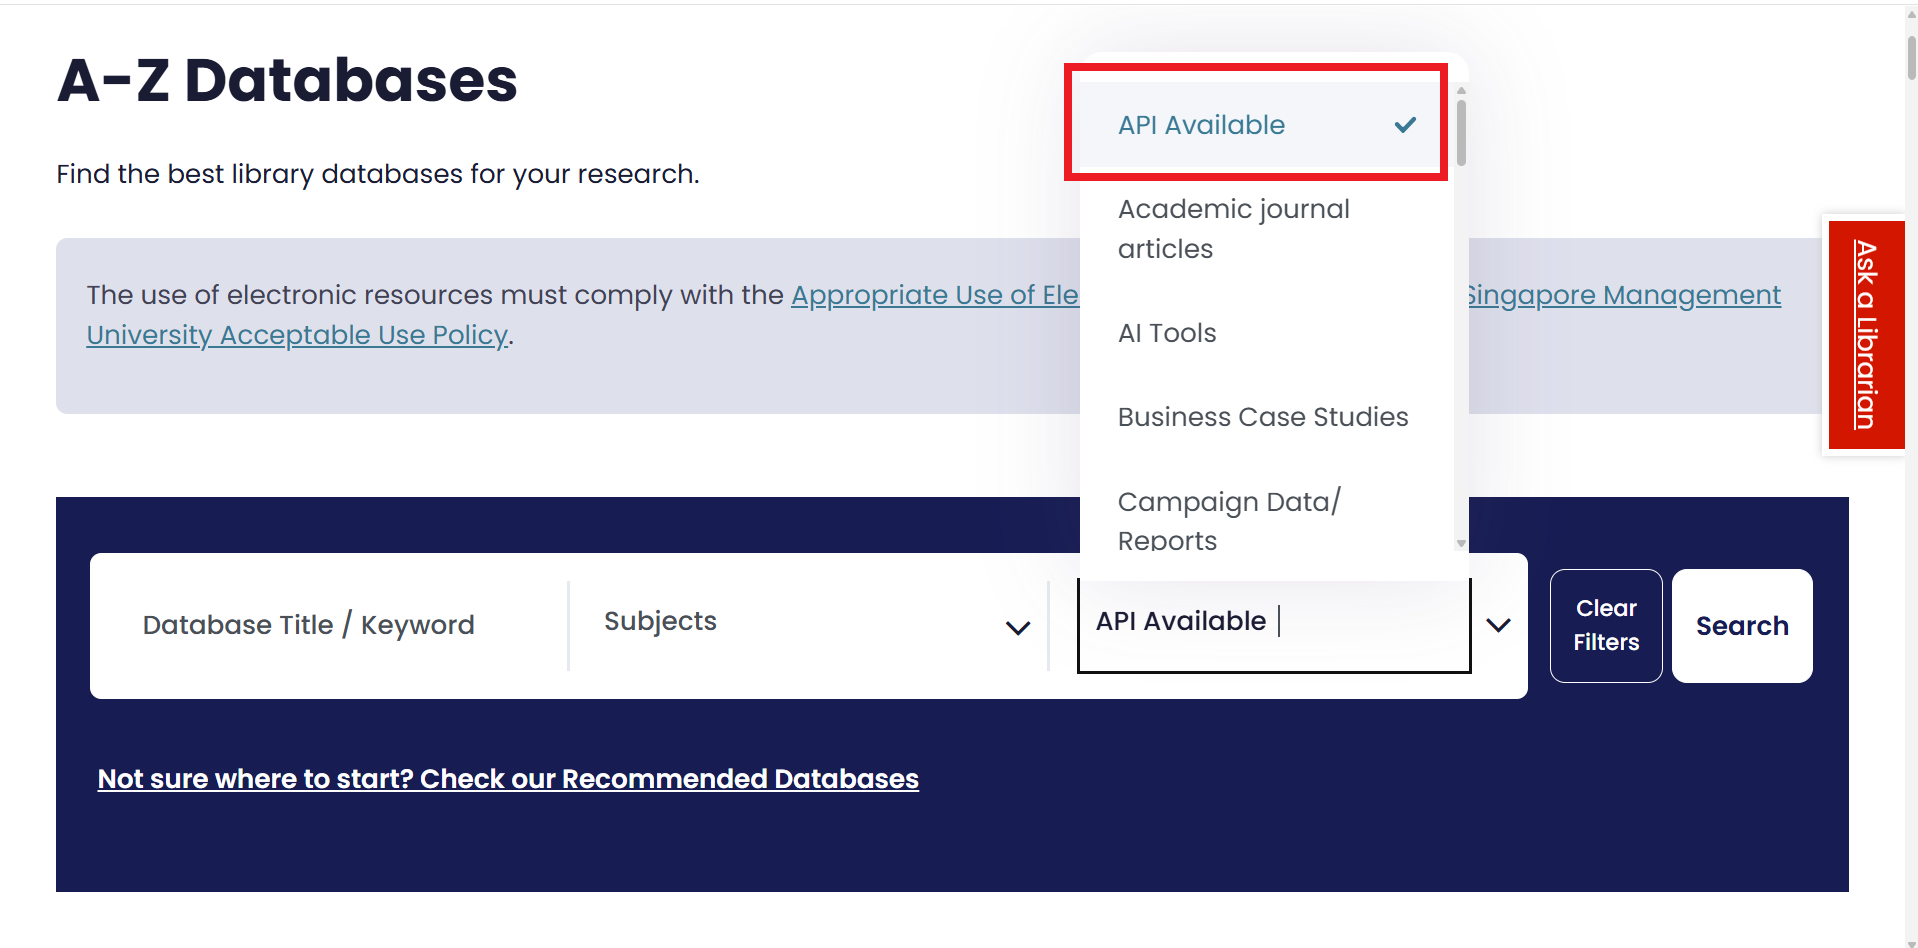Click the A-Z Databases heading
Image resolution: width=1918 pixels, height=948 pixels.
pos(287,80)
